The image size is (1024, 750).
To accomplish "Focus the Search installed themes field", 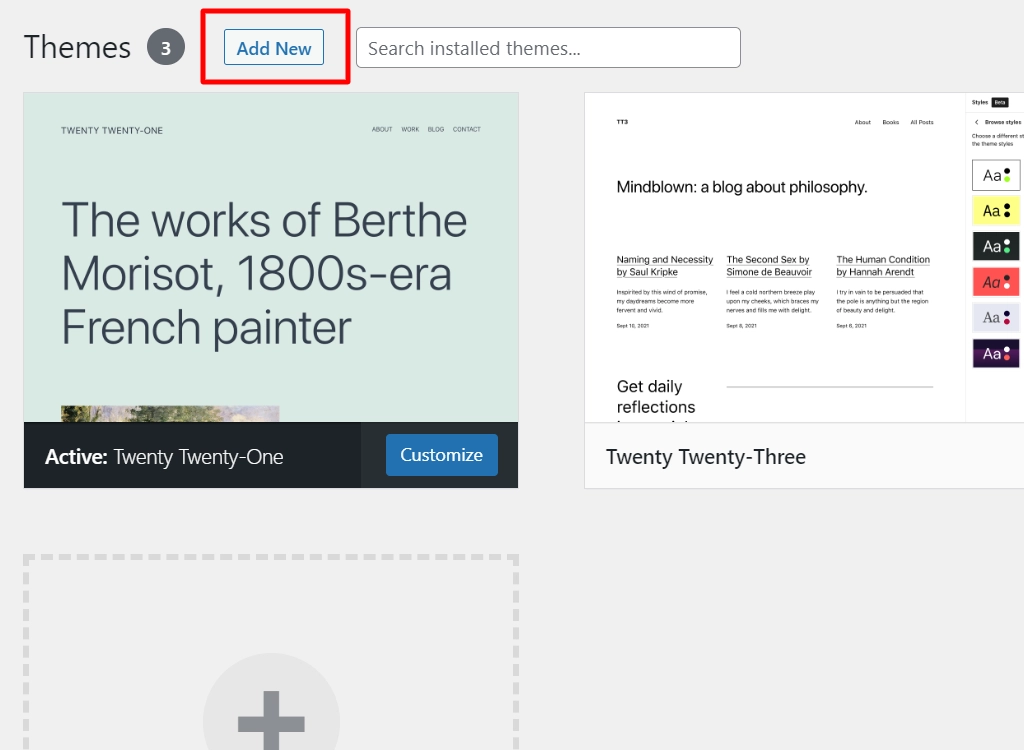I will point(548,48).
